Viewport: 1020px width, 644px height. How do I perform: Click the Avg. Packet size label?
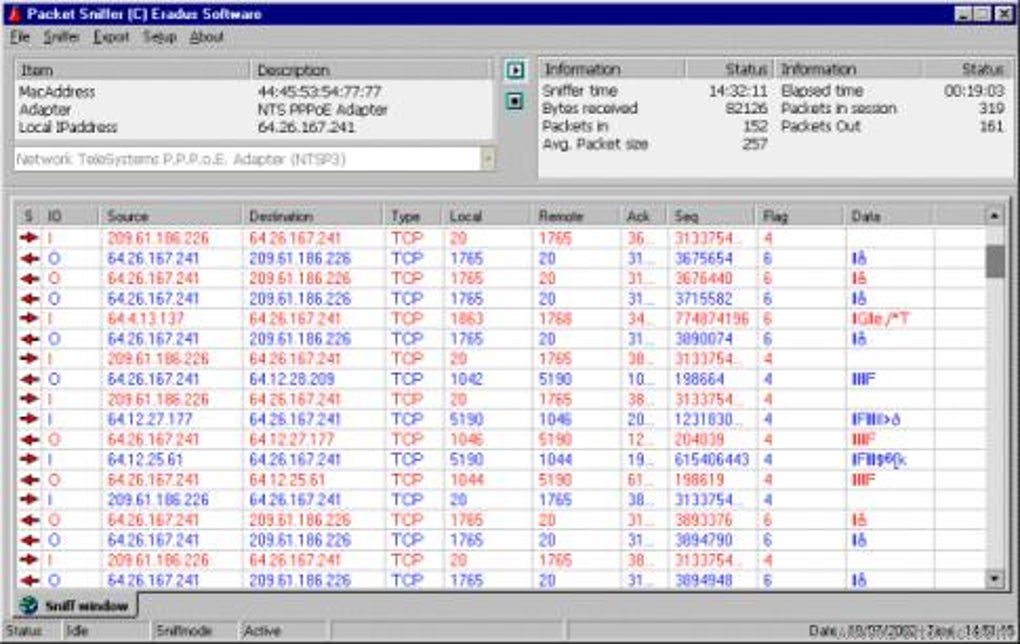pos(595,144)
